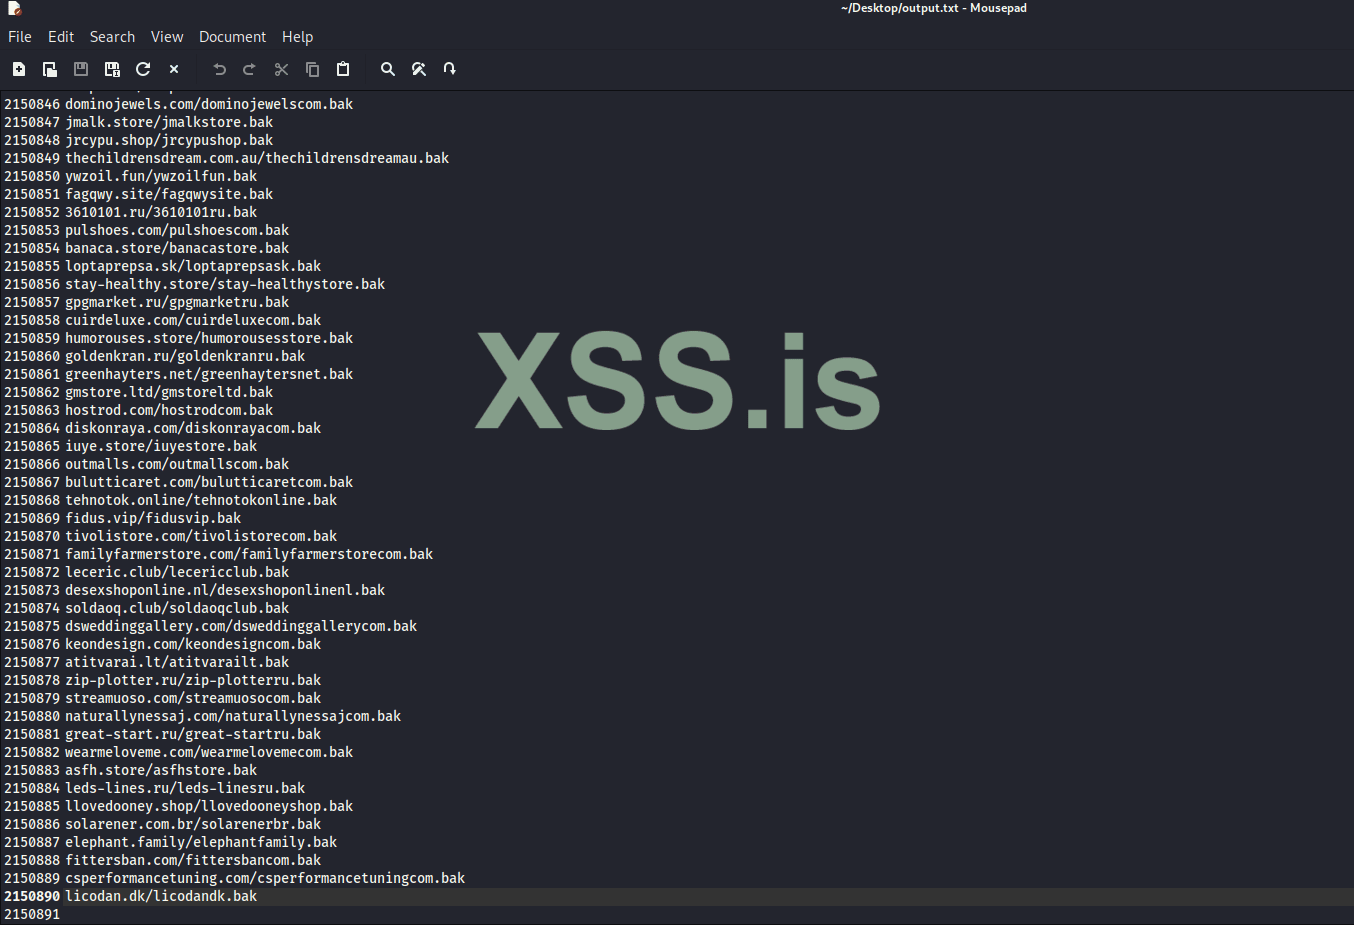Open the Document menu
The image size is (1354, 925).
coord(232,37)
